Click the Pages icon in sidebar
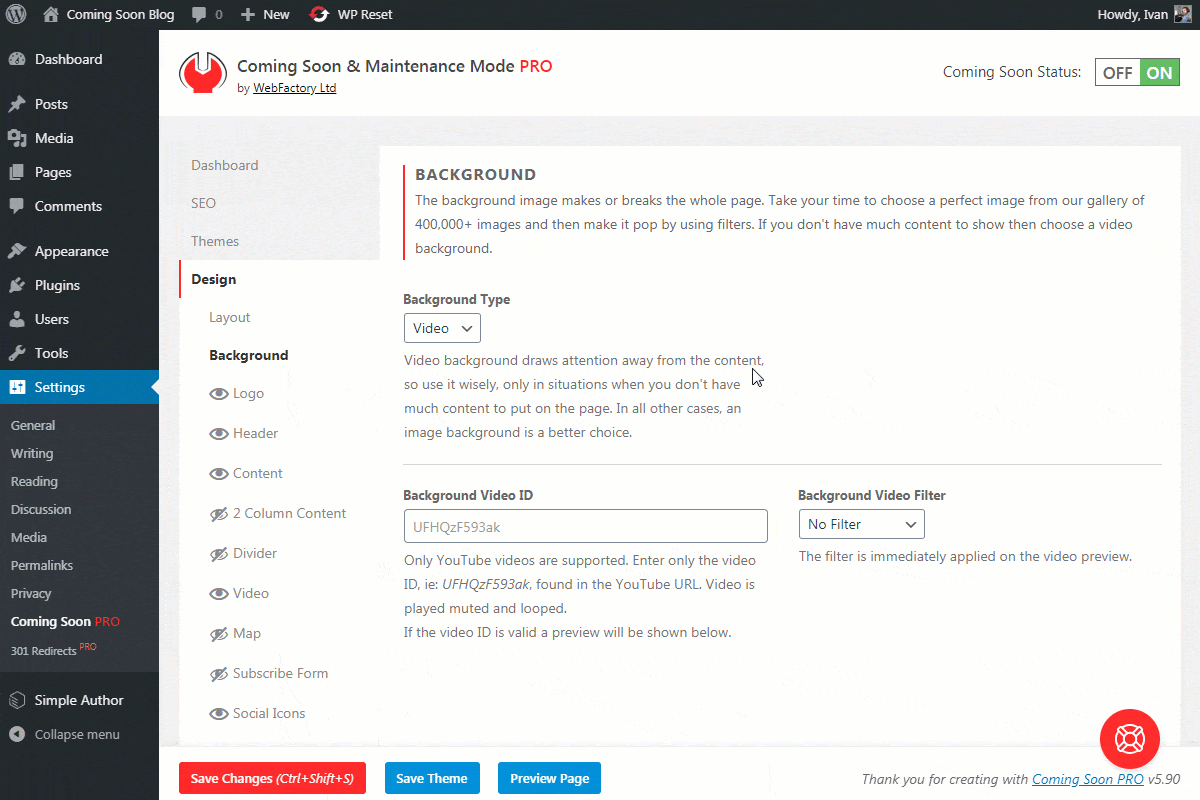This screenshot has width=1200, height=800. pyautogui.click(x=17, y=172)
